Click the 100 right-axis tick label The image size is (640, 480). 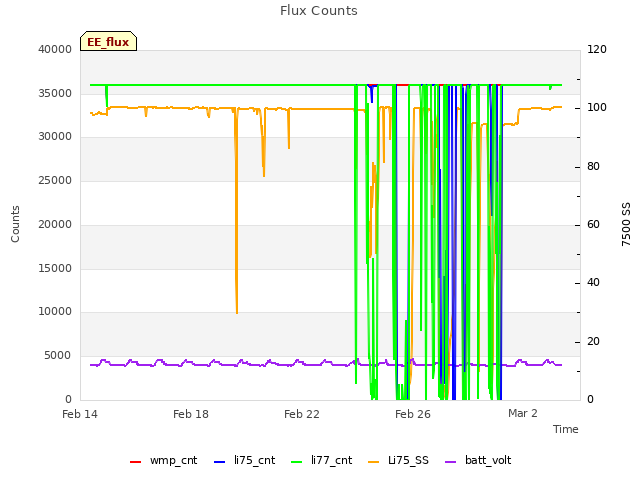tap(597, 108)
